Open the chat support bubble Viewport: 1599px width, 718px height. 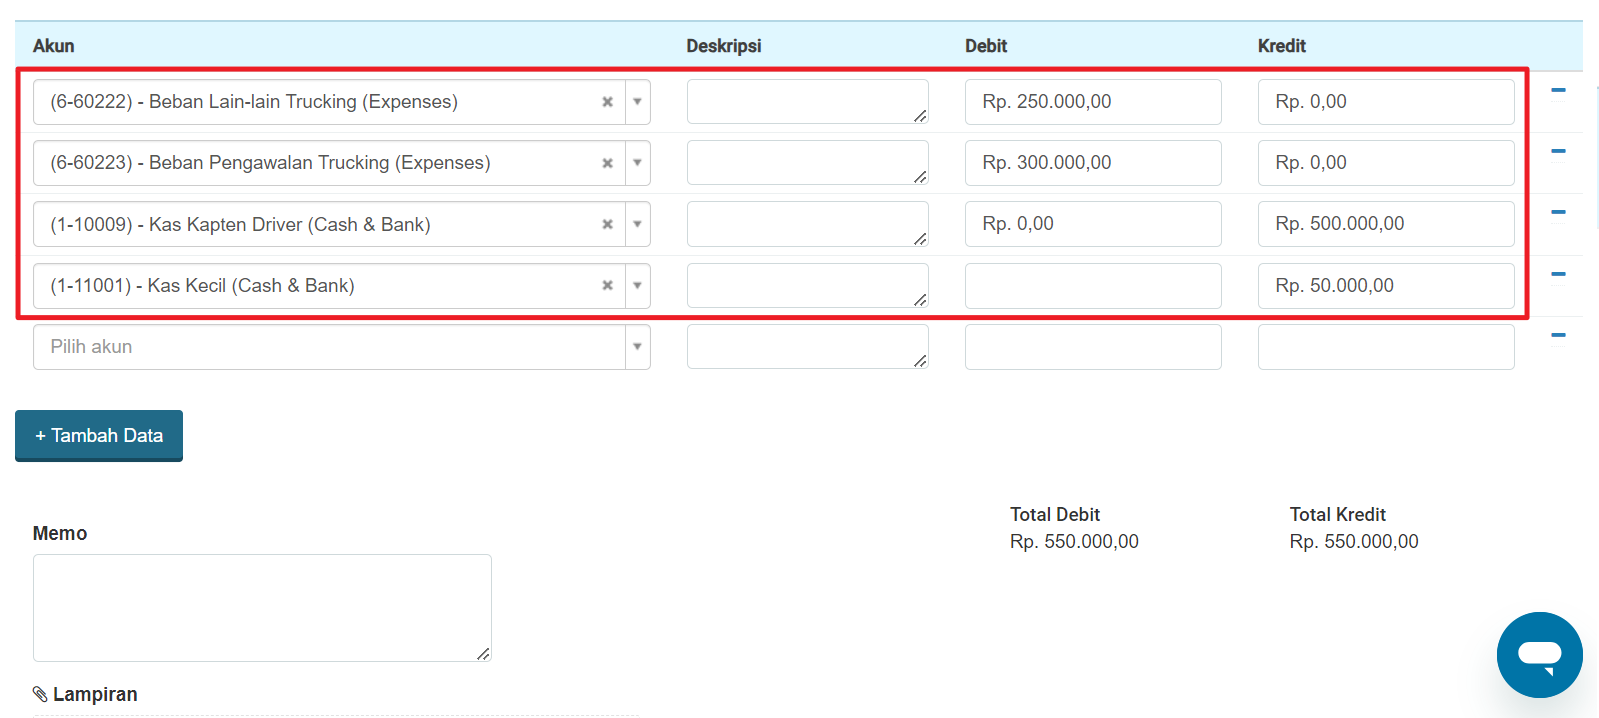(1539, 655)
